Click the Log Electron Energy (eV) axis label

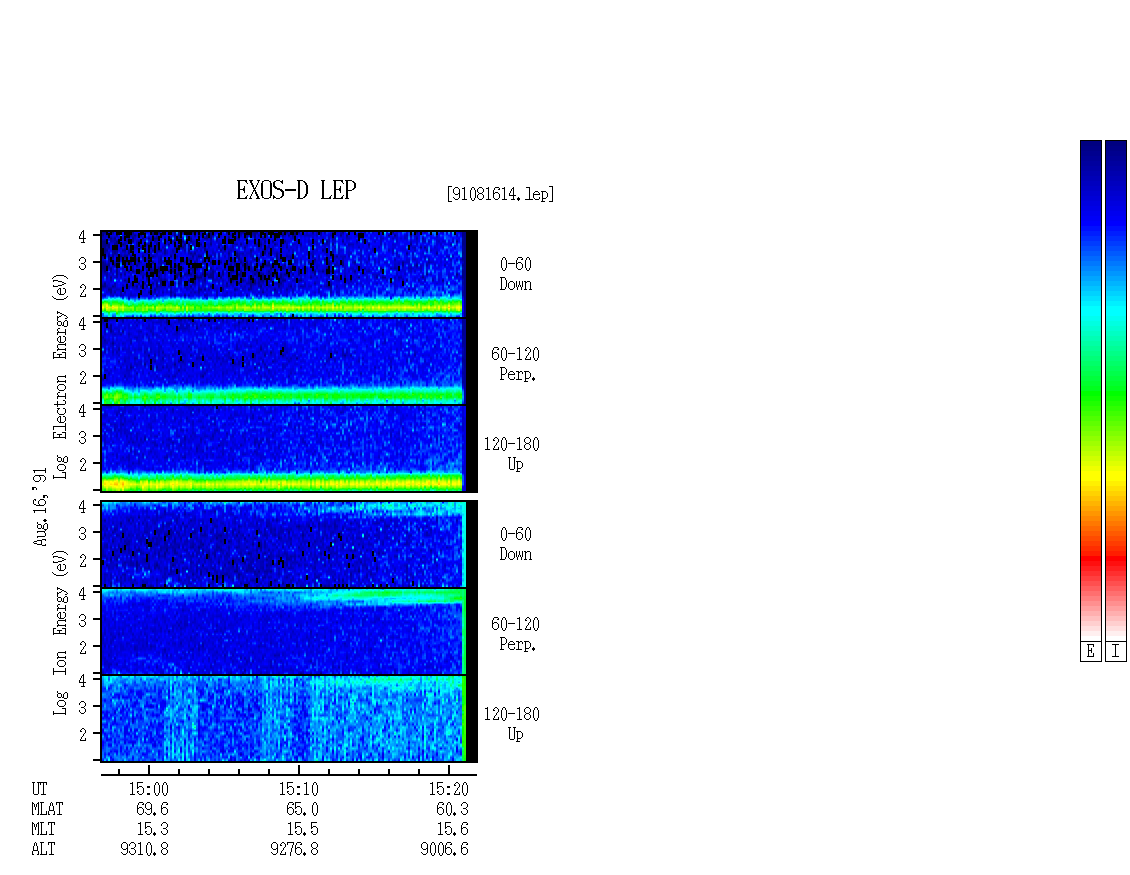[60, 376]
